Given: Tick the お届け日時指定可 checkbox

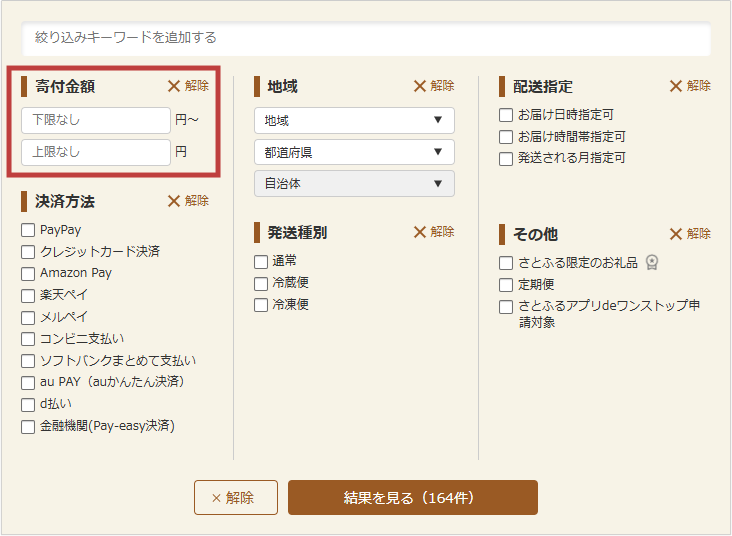Looking at the screenshot, I should pos(506,115).
